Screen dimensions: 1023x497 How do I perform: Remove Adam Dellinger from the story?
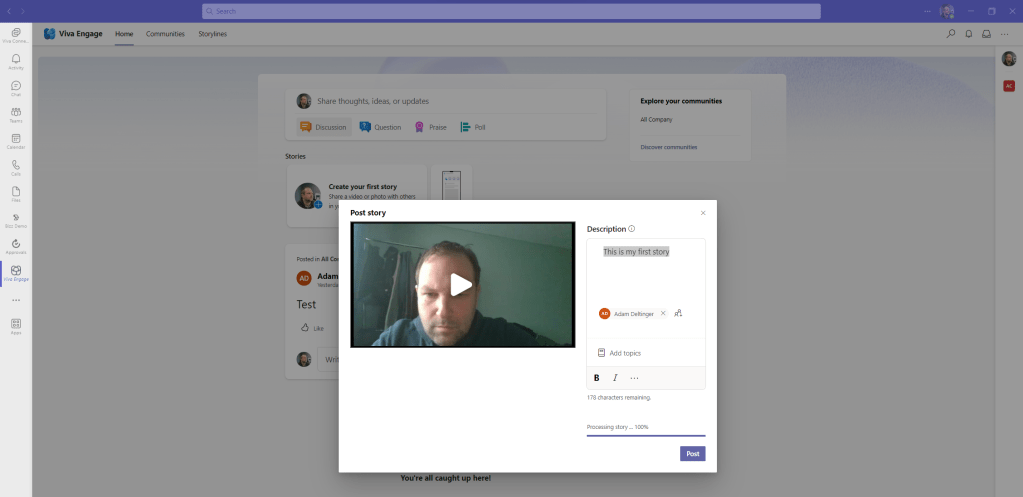click(x=662, y=313)
